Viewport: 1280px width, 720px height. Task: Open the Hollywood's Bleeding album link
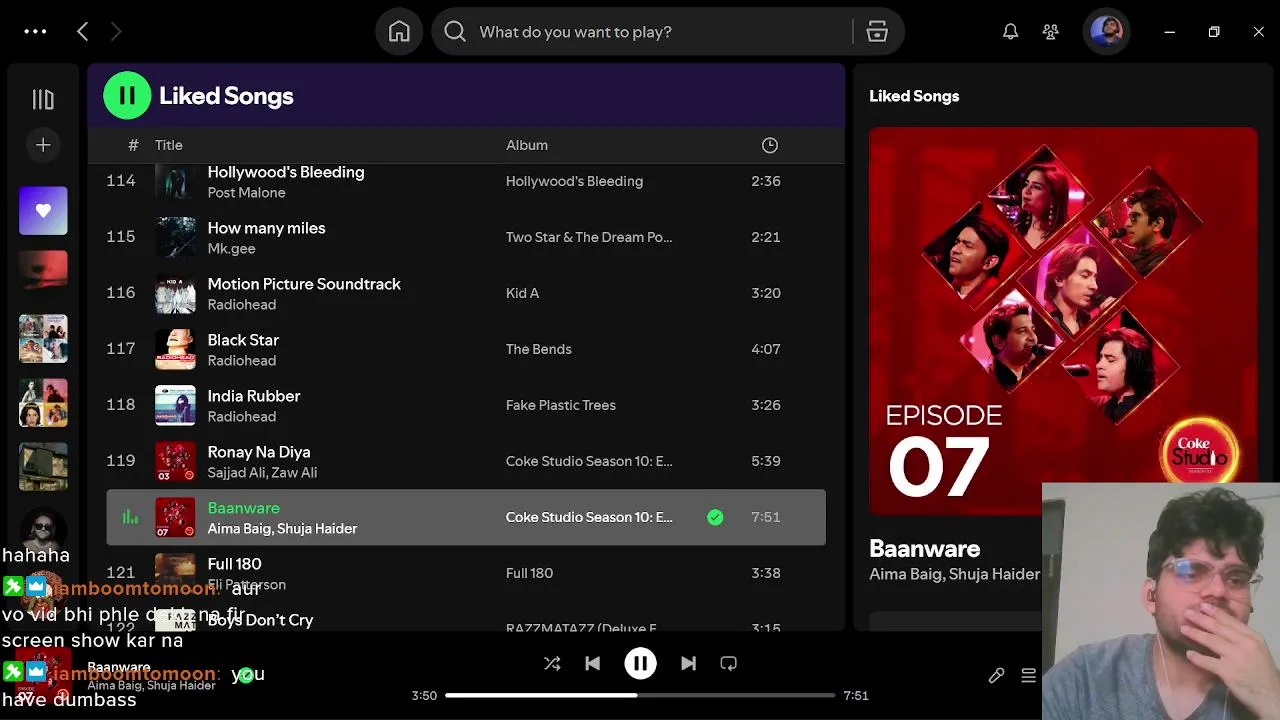tap(574, 181)
